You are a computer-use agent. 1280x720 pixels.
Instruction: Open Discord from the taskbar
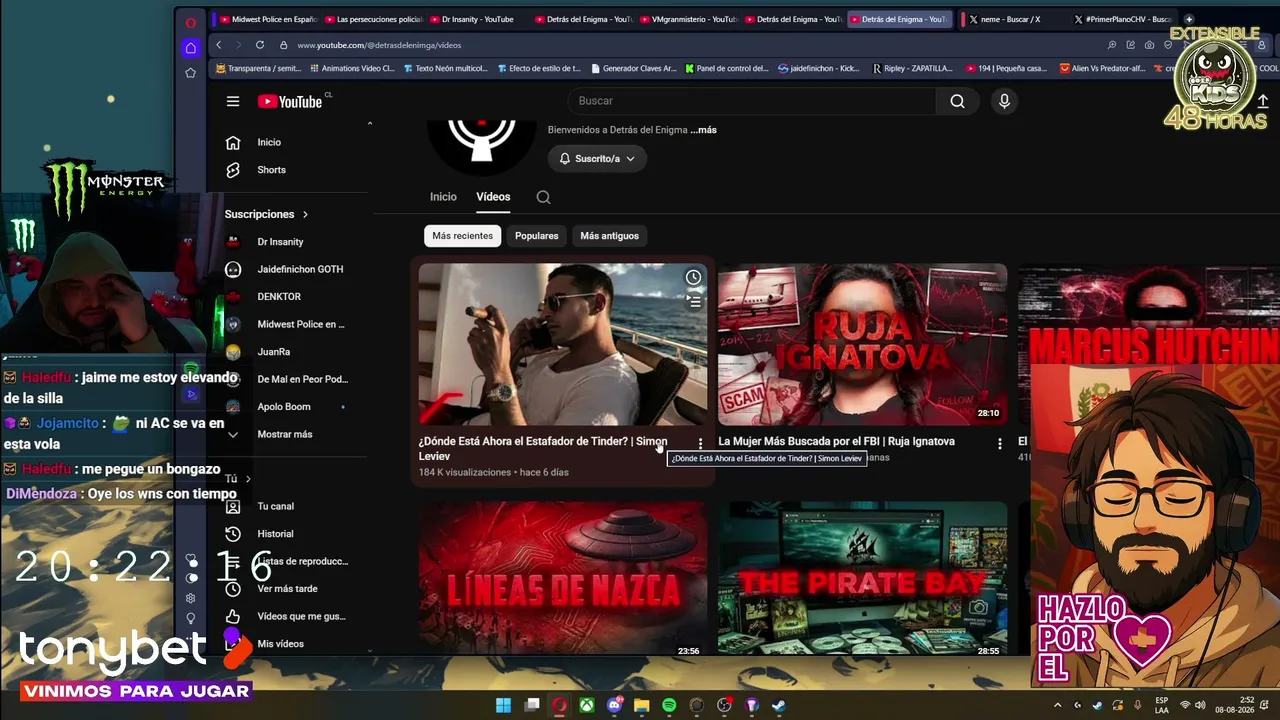pyautogui.click(x=614, y=705)
